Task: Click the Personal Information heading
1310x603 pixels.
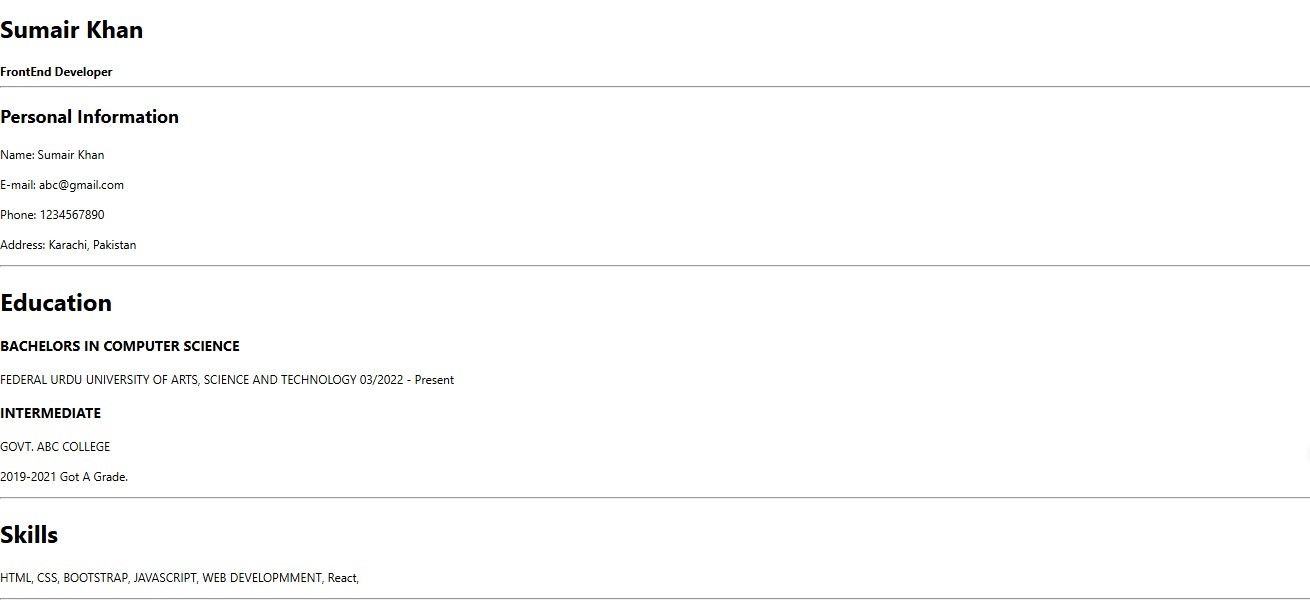Action: coord(89,117)
